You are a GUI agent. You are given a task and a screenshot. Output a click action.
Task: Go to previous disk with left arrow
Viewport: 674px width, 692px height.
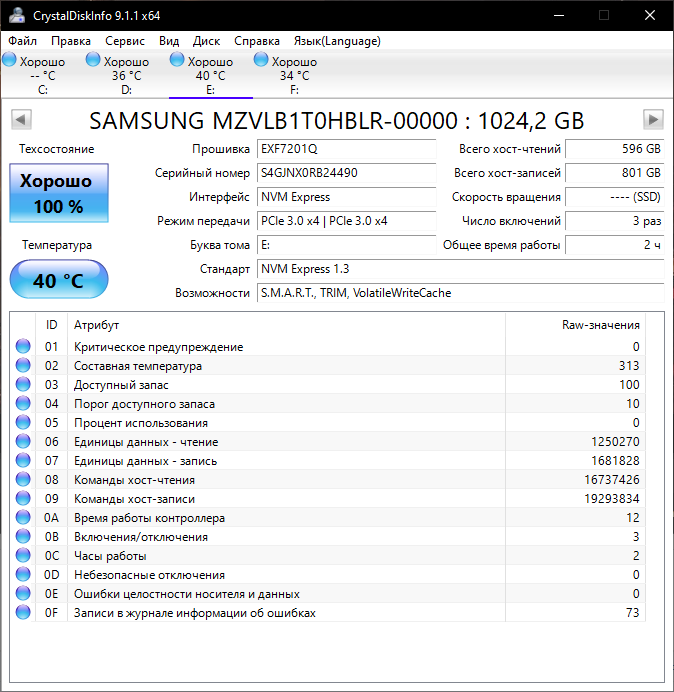(21, 120)
